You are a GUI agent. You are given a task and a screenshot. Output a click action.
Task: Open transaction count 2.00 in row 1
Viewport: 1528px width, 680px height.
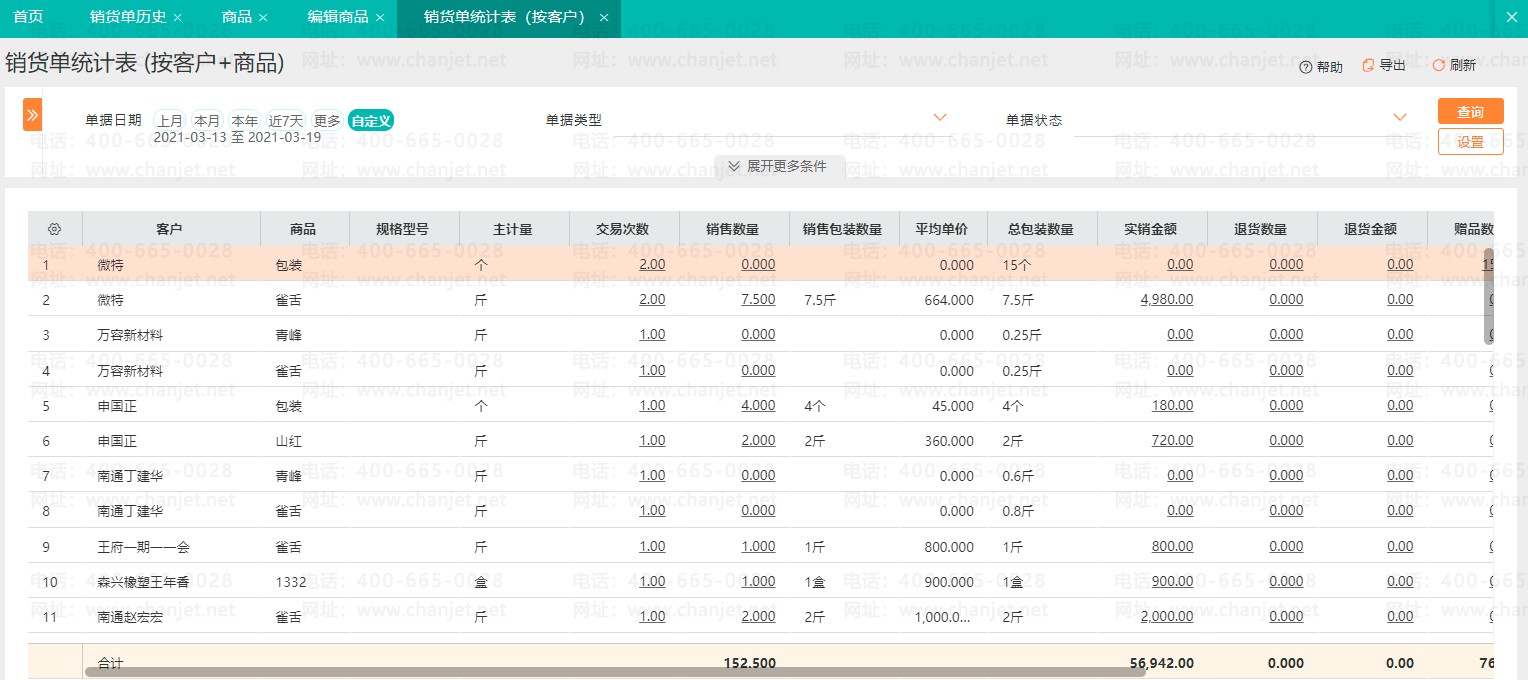click(x=652, y=265)
